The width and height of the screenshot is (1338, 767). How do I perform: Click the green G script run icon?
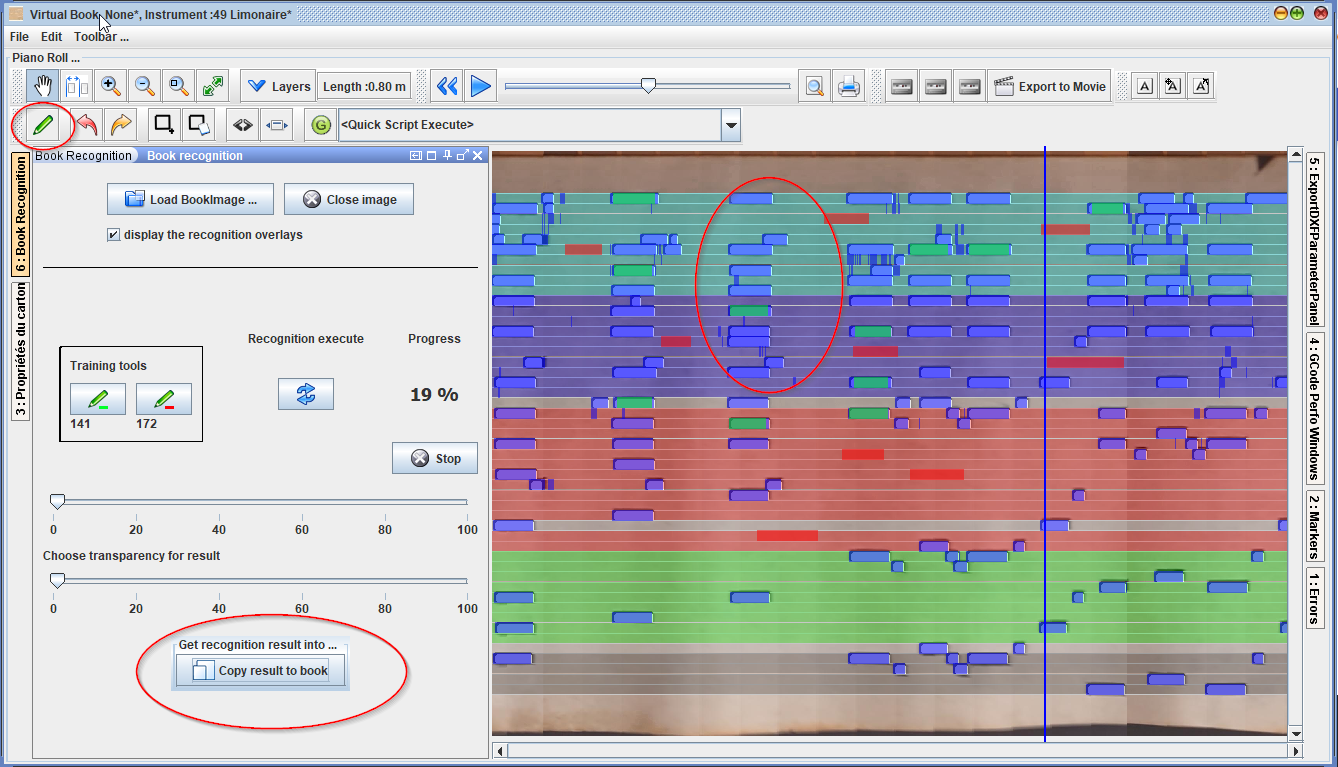[320, 125]
